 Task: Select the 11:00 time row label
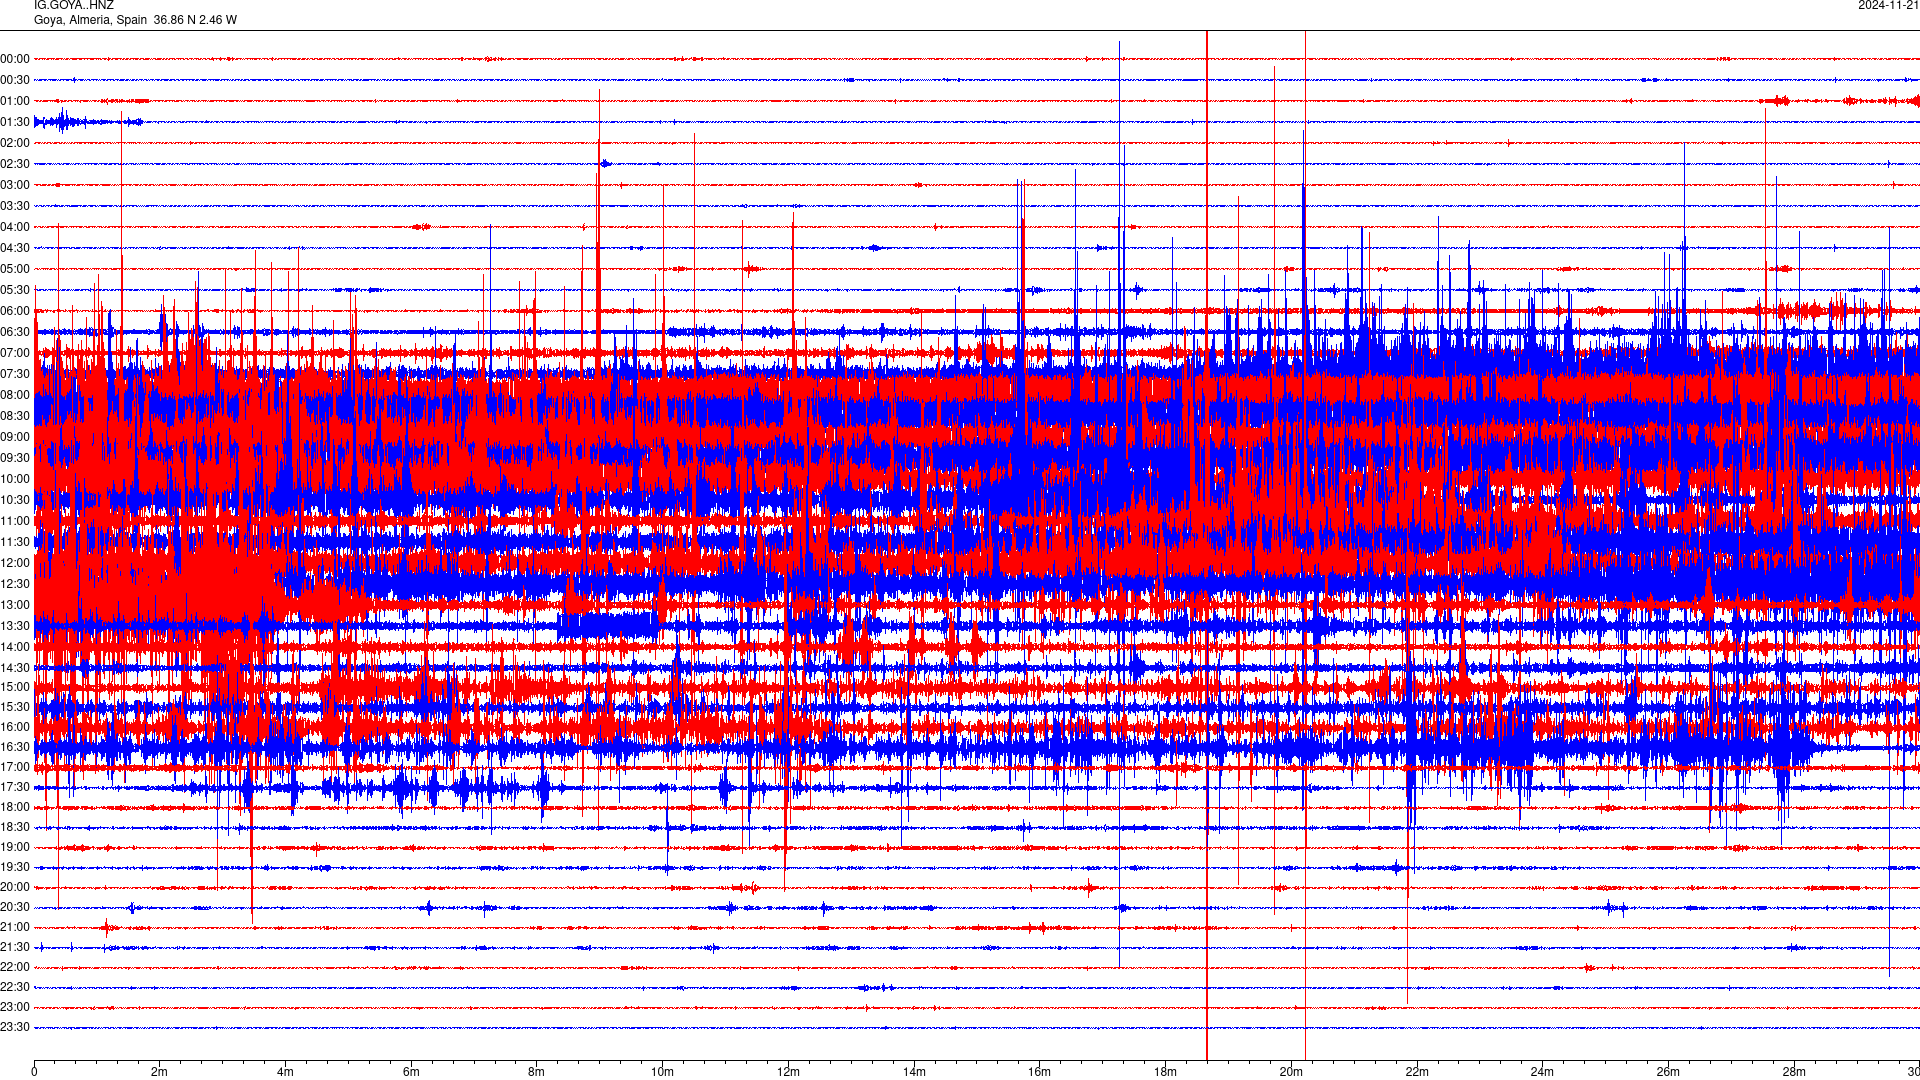coord(15,521)
